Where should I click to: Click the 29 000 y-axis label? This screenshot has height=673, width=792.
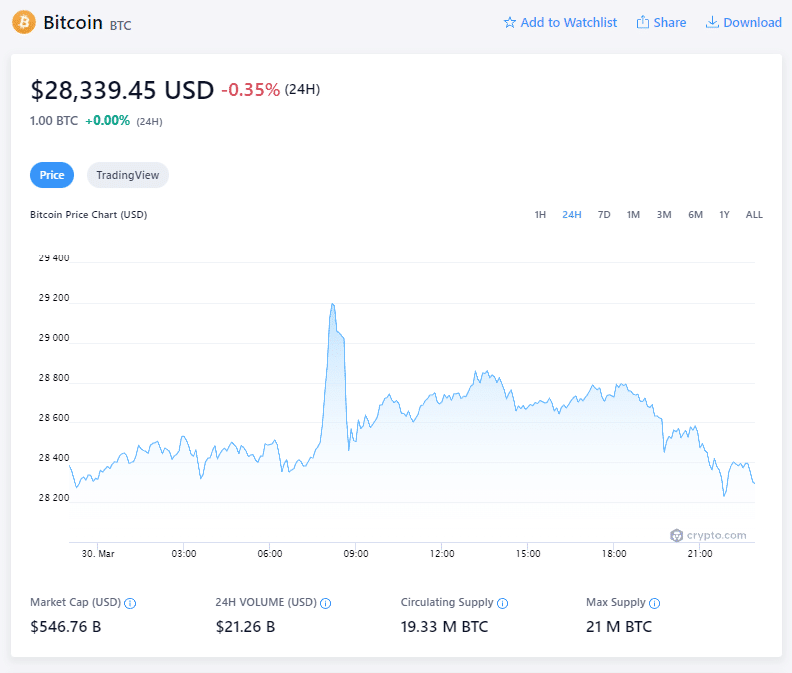[x=54, y=338]
